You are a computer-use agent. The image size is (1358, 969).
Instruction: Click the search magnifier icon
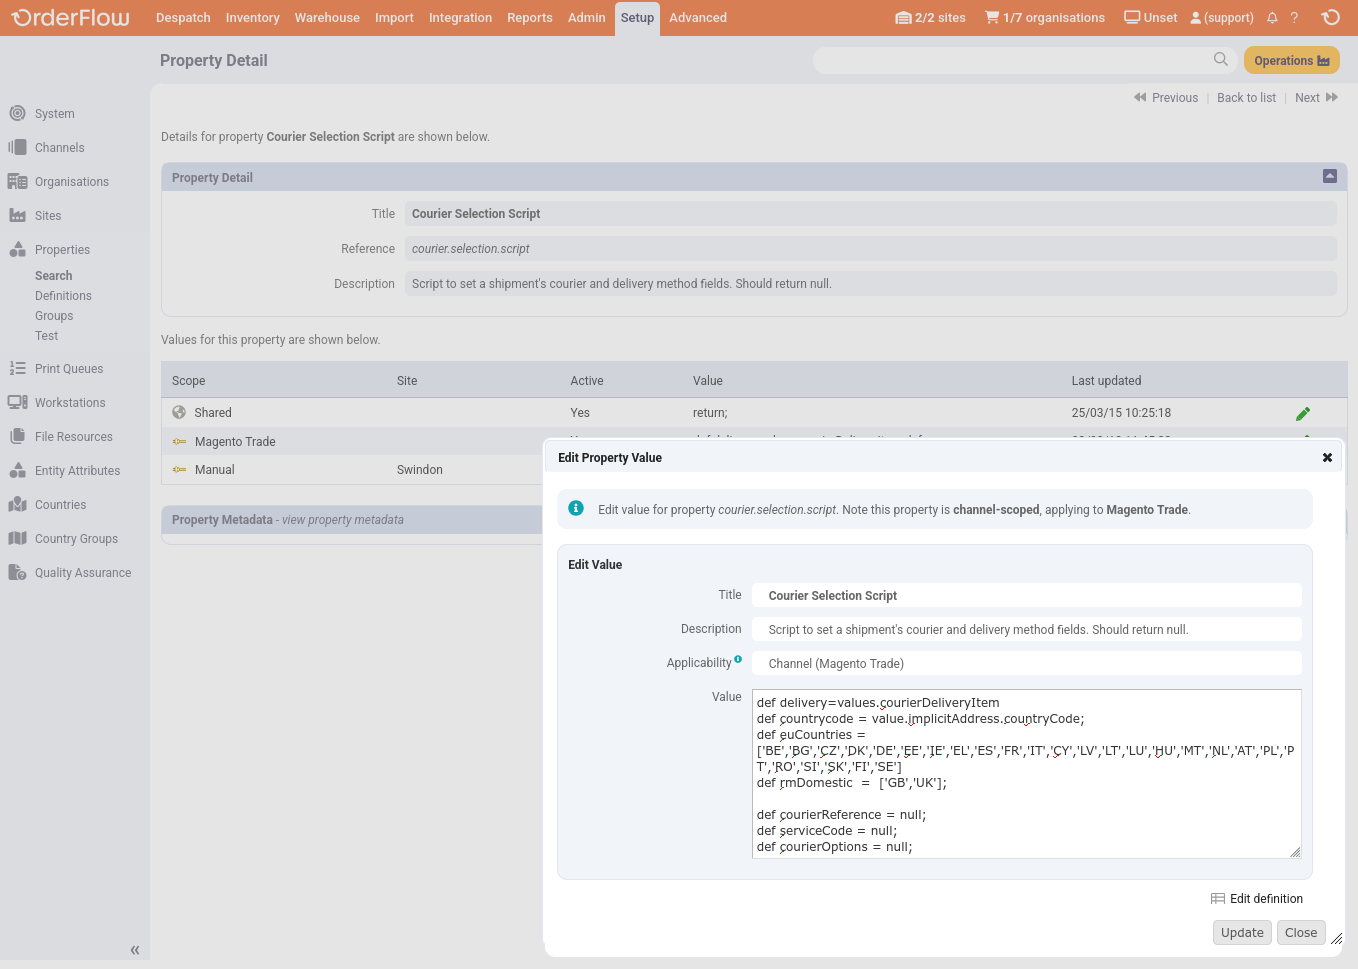click(1220, 60)
